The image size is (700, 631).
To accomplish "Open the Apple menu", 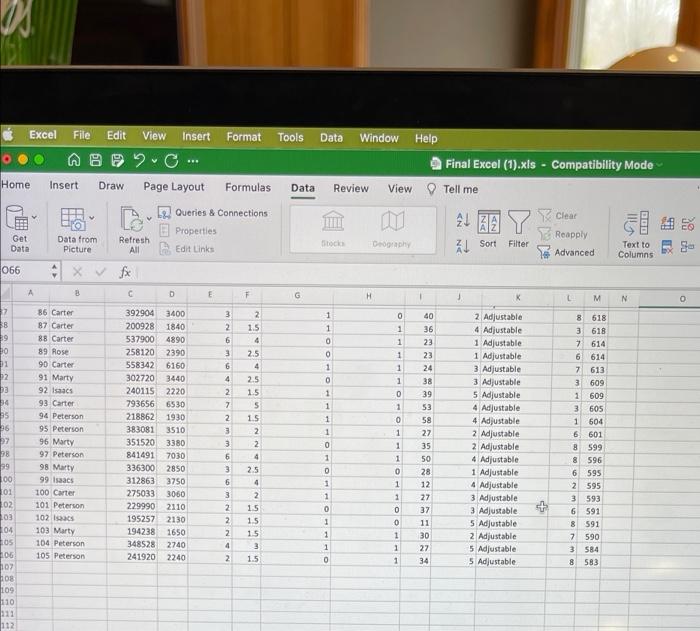I will coord(7,134).
